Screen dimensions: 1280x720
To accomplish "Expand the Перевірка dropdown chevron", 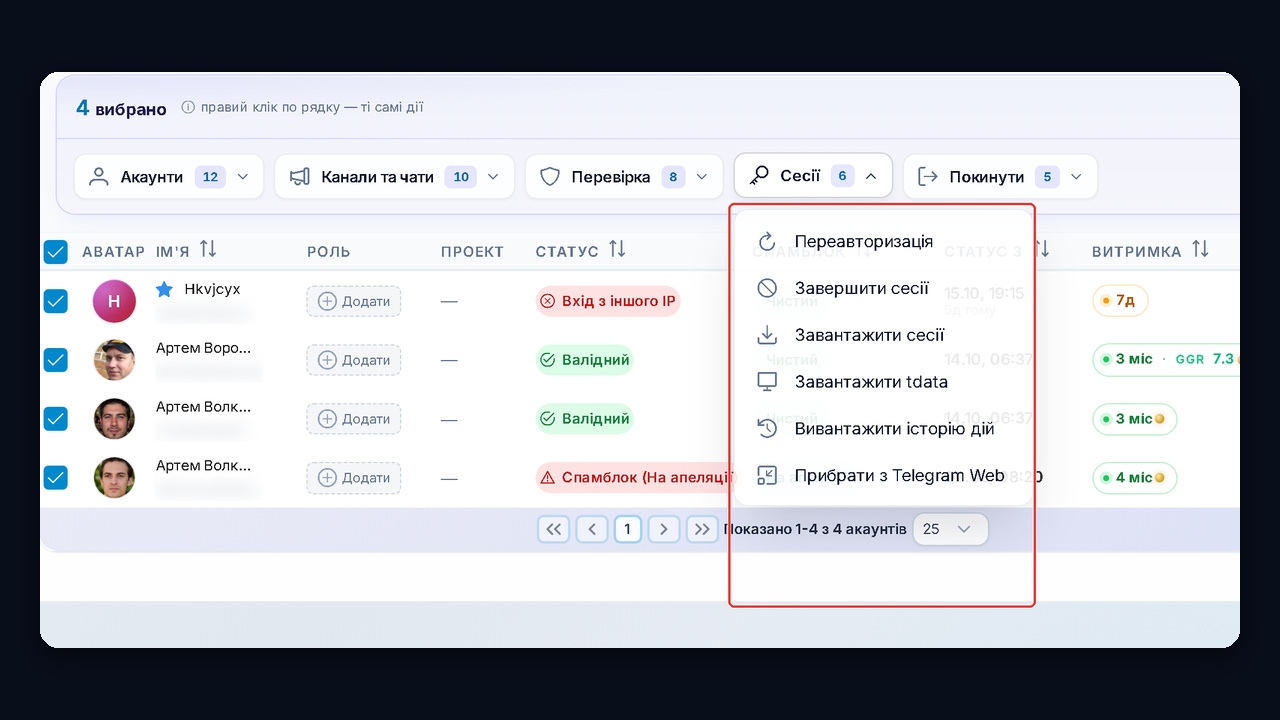I will 702,177.
